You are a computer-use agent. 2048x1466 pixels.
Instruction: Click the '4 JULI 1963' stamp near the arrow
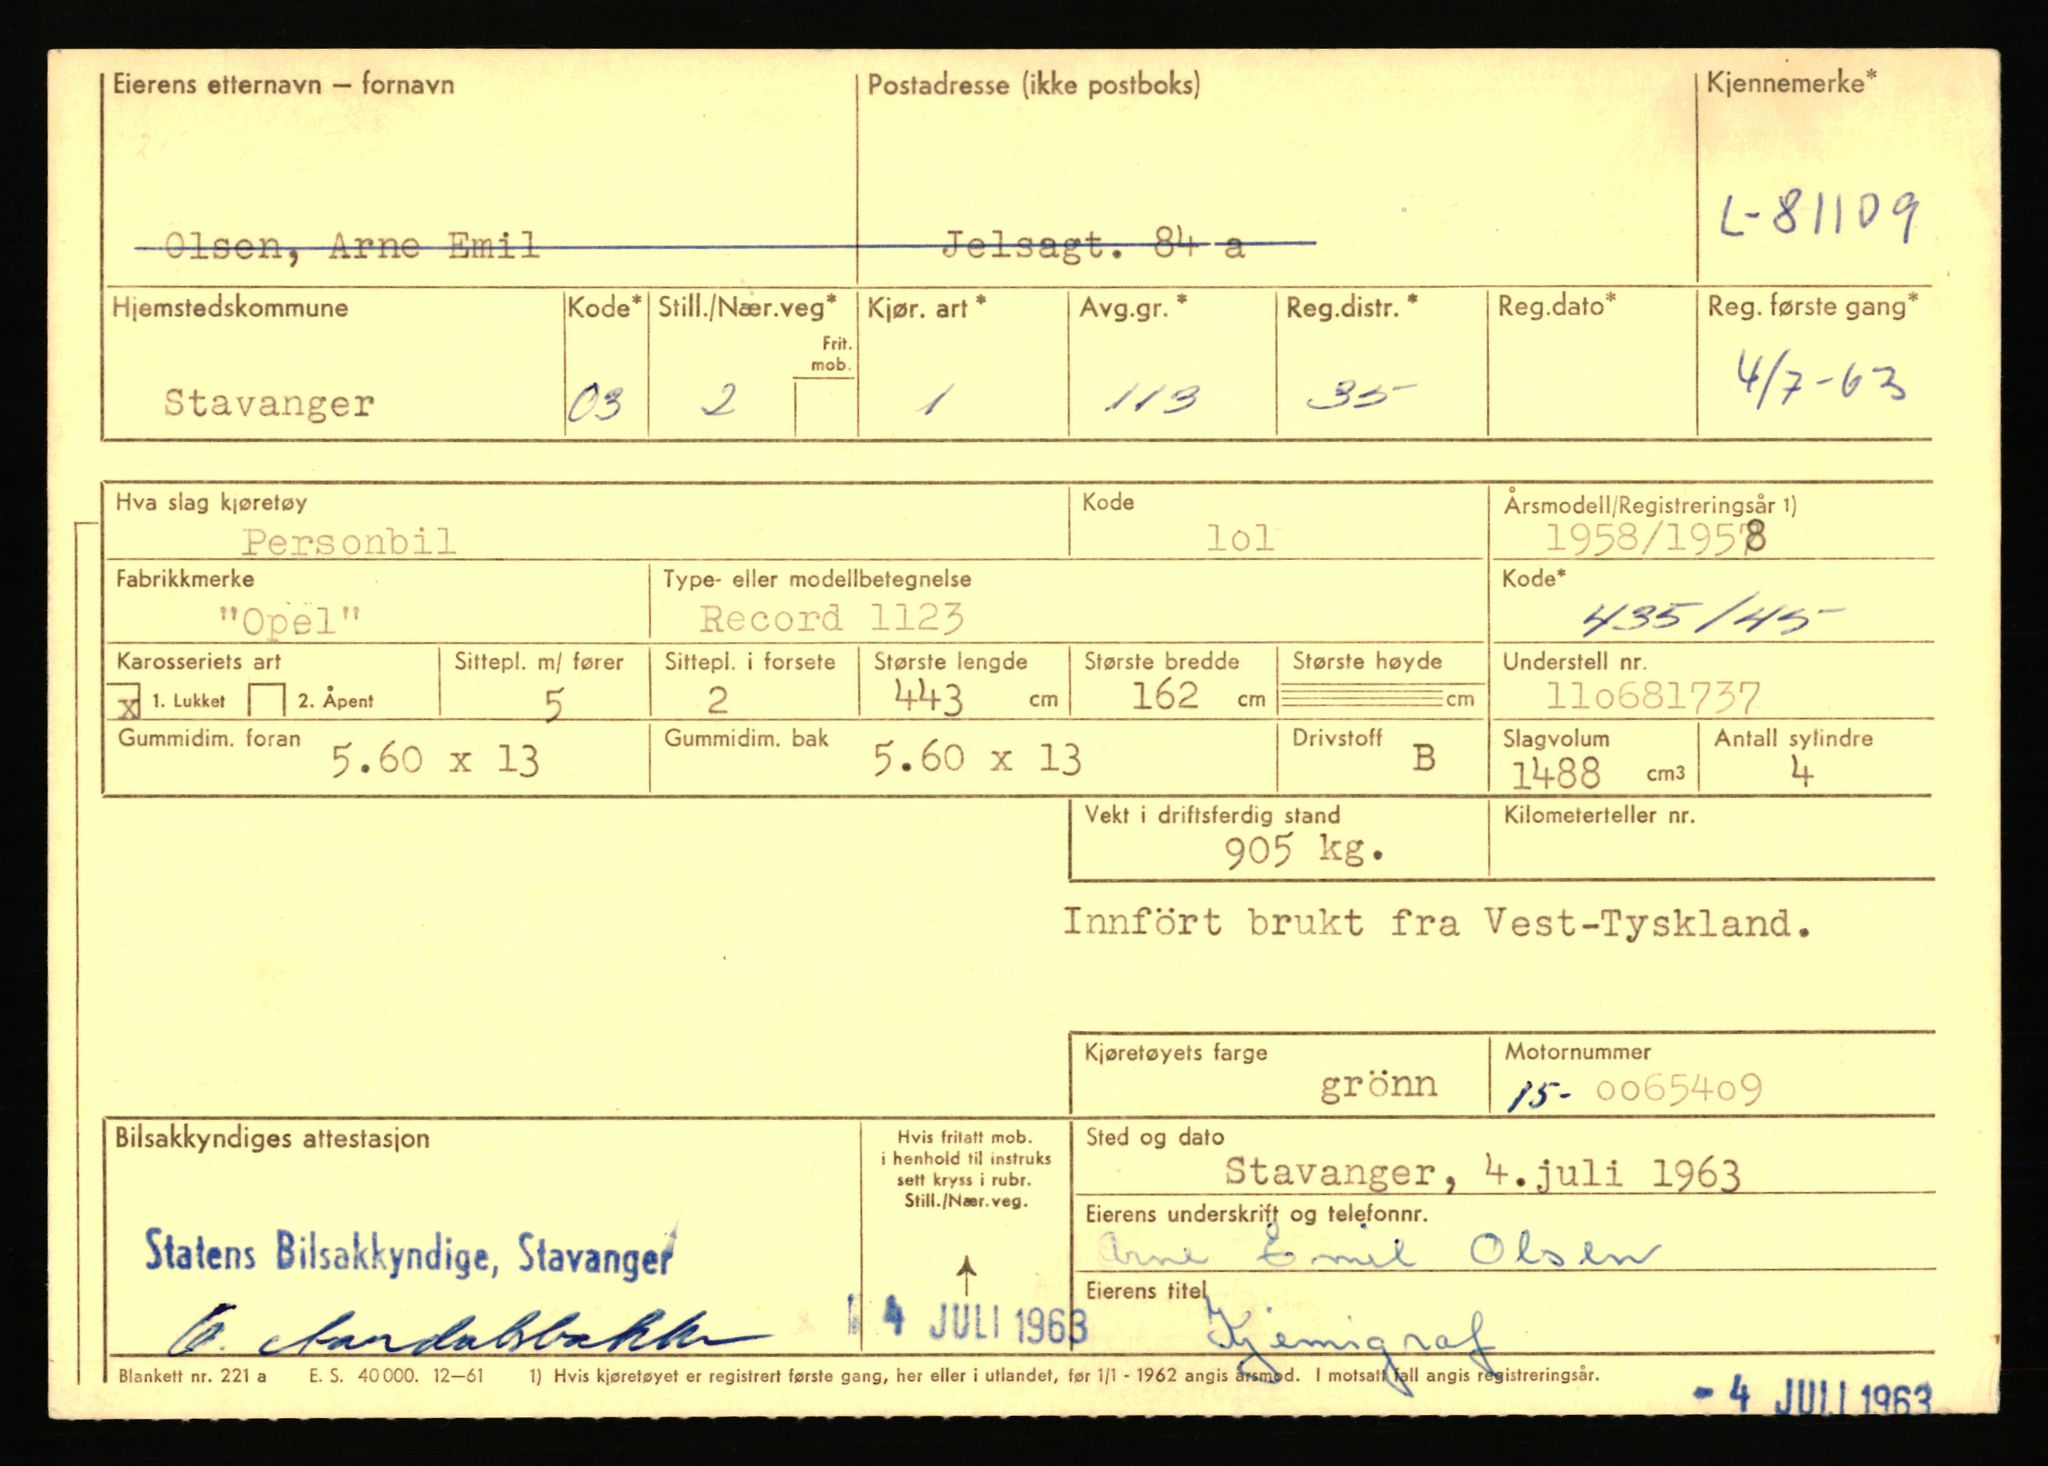click(968, 1322)
